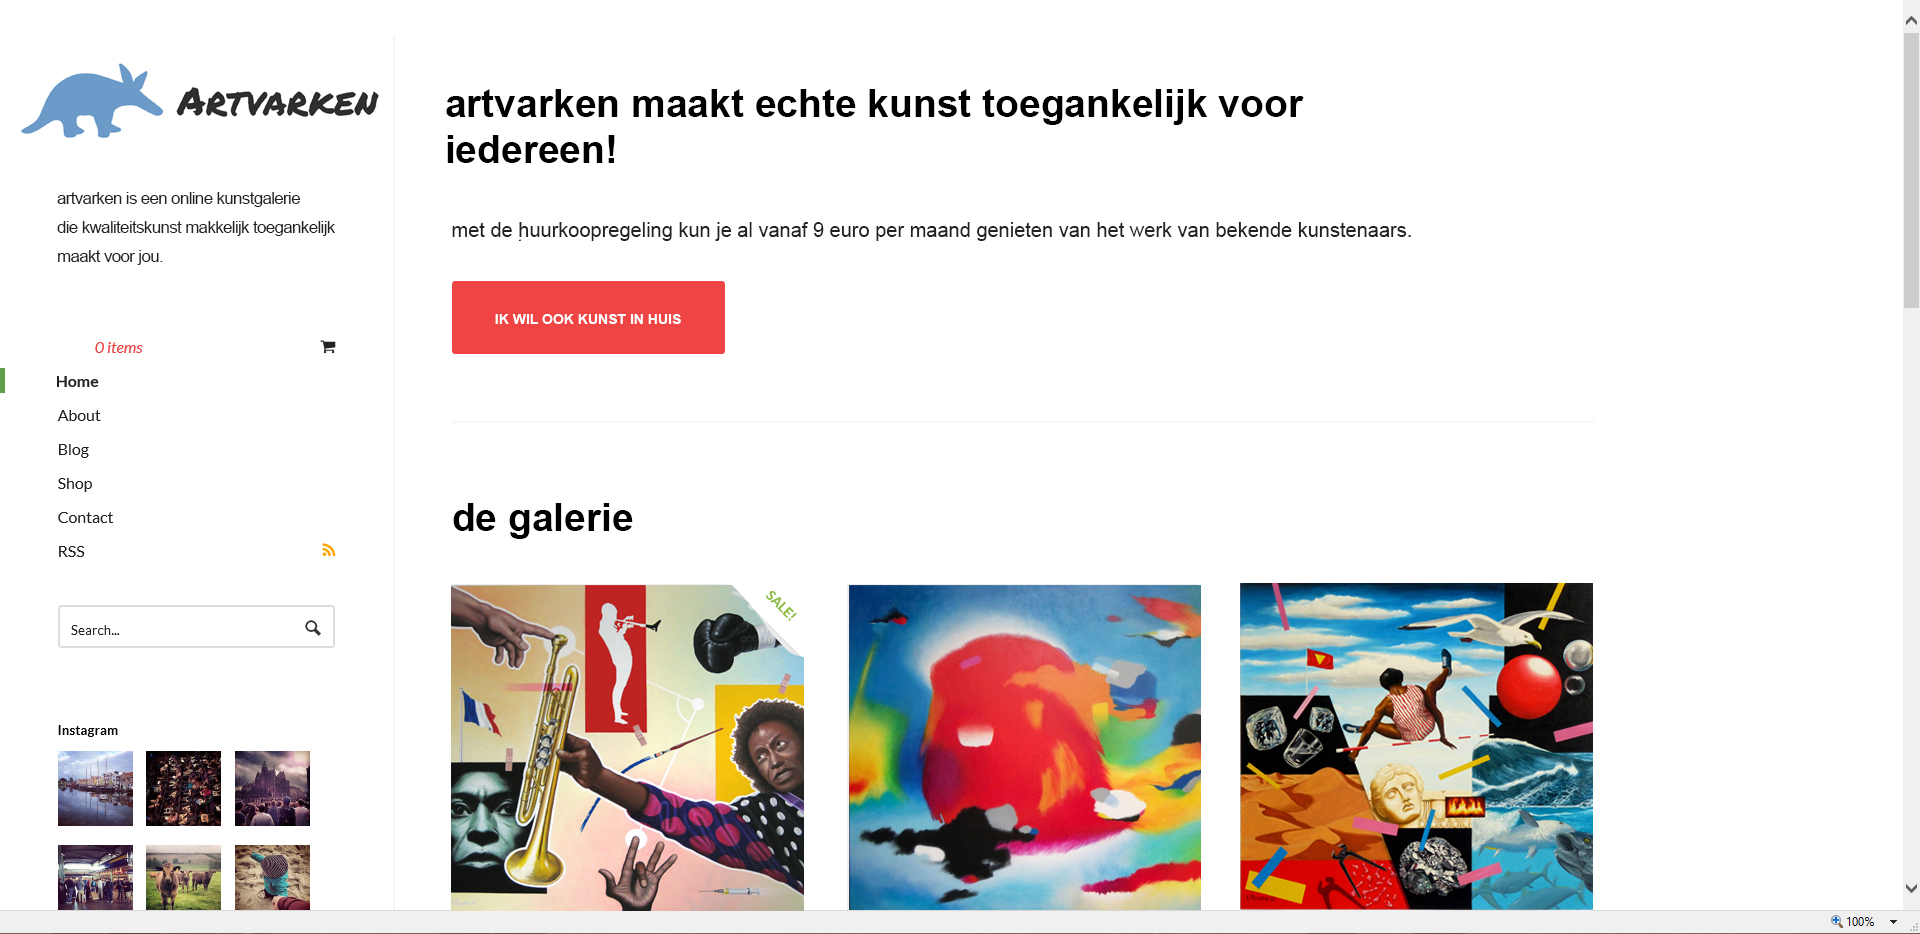Open the Blog page
1920x934 pixels.
click(x=73, y=450)
